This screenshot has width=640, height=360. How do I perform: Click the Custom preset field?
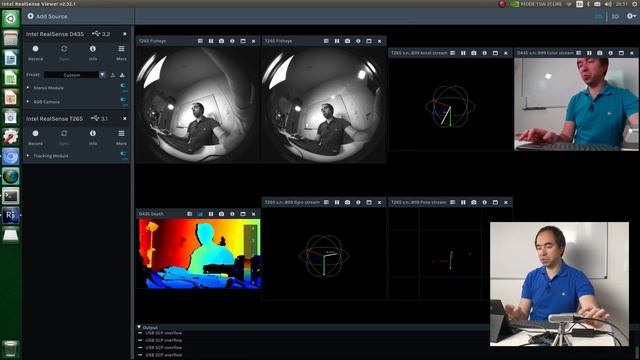click(x=71, y=75)
